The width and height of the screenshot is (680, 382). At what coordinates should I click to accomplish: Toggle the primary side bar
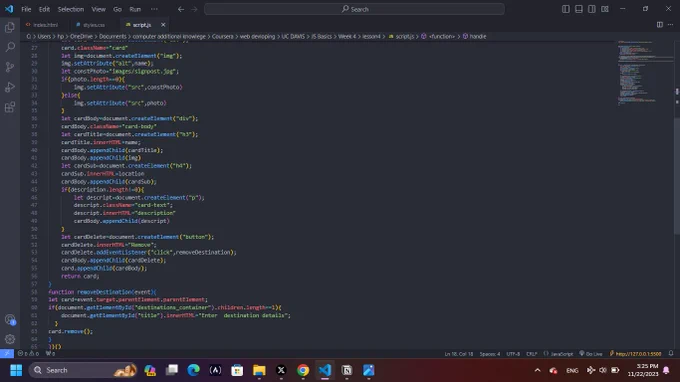point(566,9)
